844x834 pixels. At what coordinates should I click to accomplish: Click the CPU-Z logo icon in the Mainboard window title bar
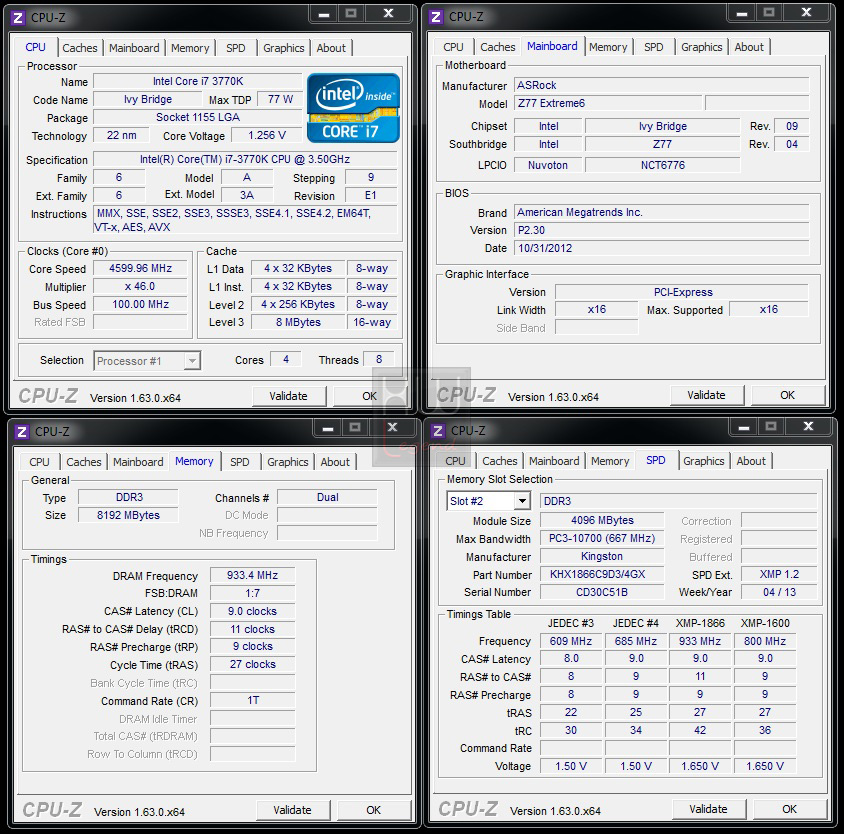[x=436, y=17]
